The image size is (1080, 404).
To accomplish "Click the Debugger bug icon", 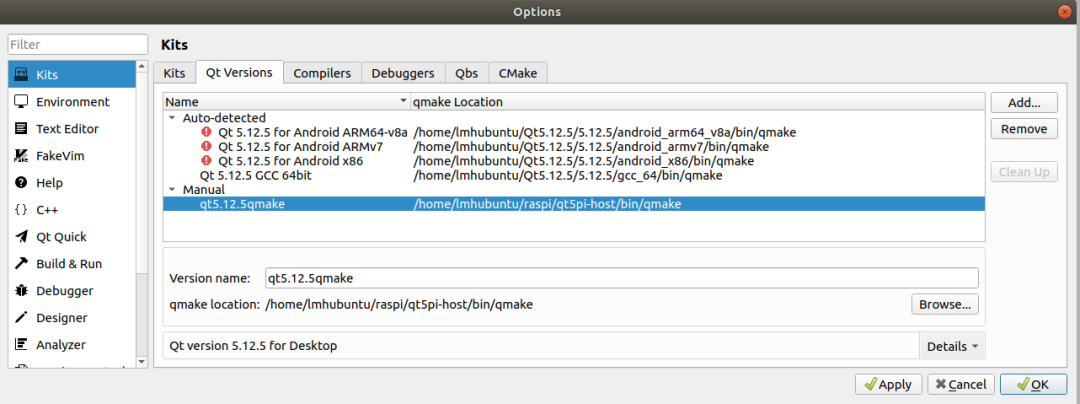I will 20,291.
